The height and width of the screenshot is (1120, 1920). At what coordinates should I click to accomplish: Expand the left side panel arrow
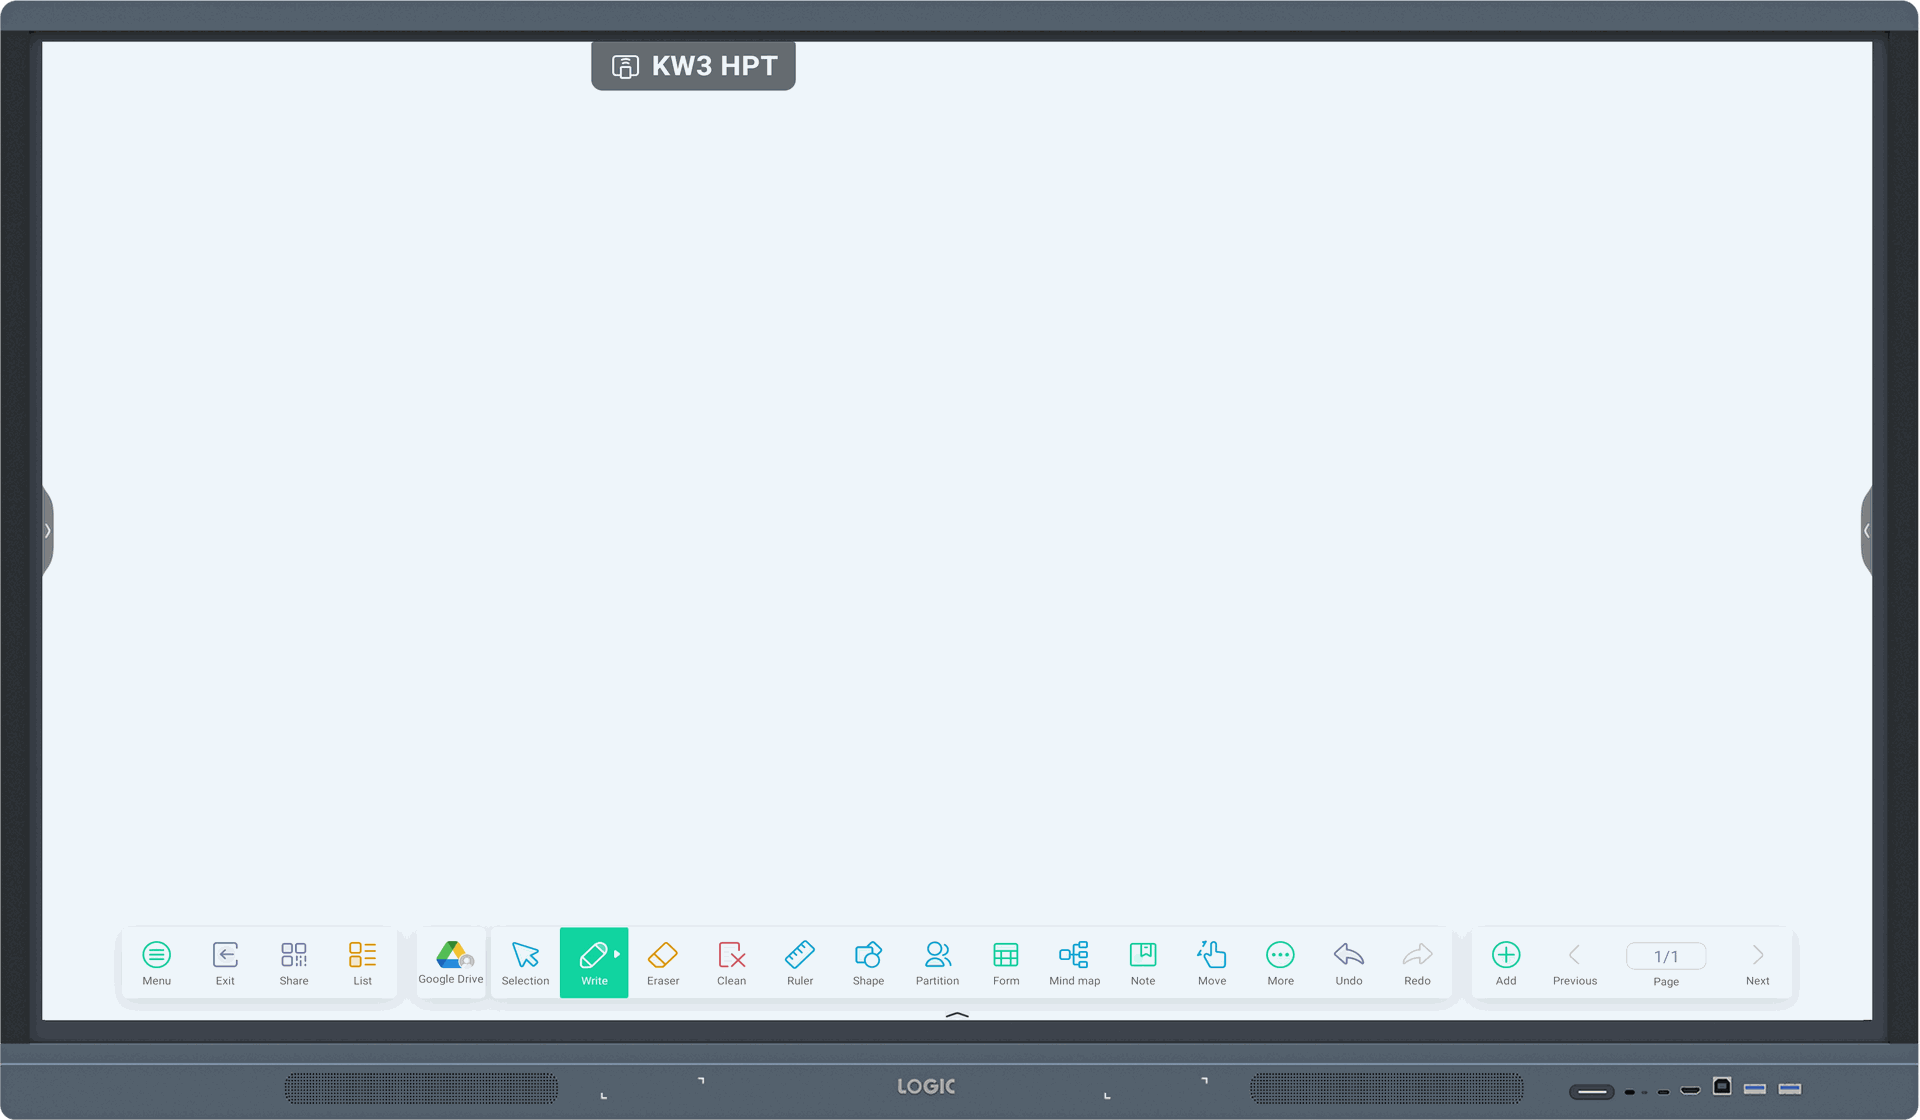pos(47,530)
